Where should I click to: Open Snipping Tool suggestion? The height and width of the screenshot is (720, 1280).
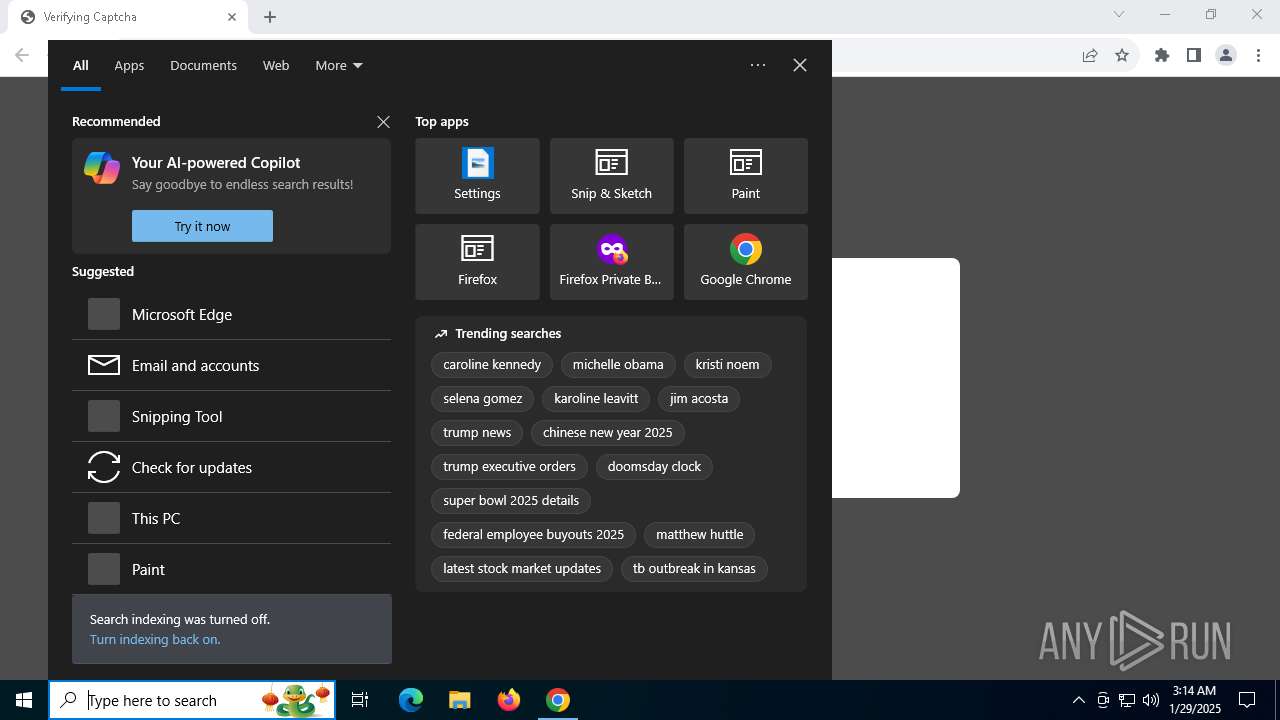[x=231, y=416]
